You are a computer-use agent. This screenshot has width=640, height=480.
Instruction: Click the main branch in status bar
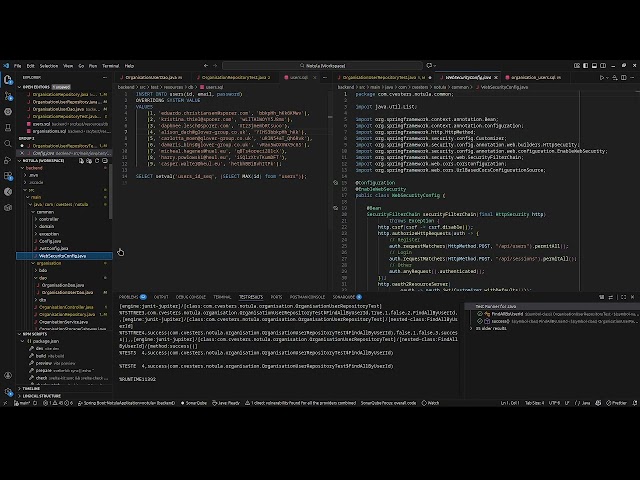(24, 403)
